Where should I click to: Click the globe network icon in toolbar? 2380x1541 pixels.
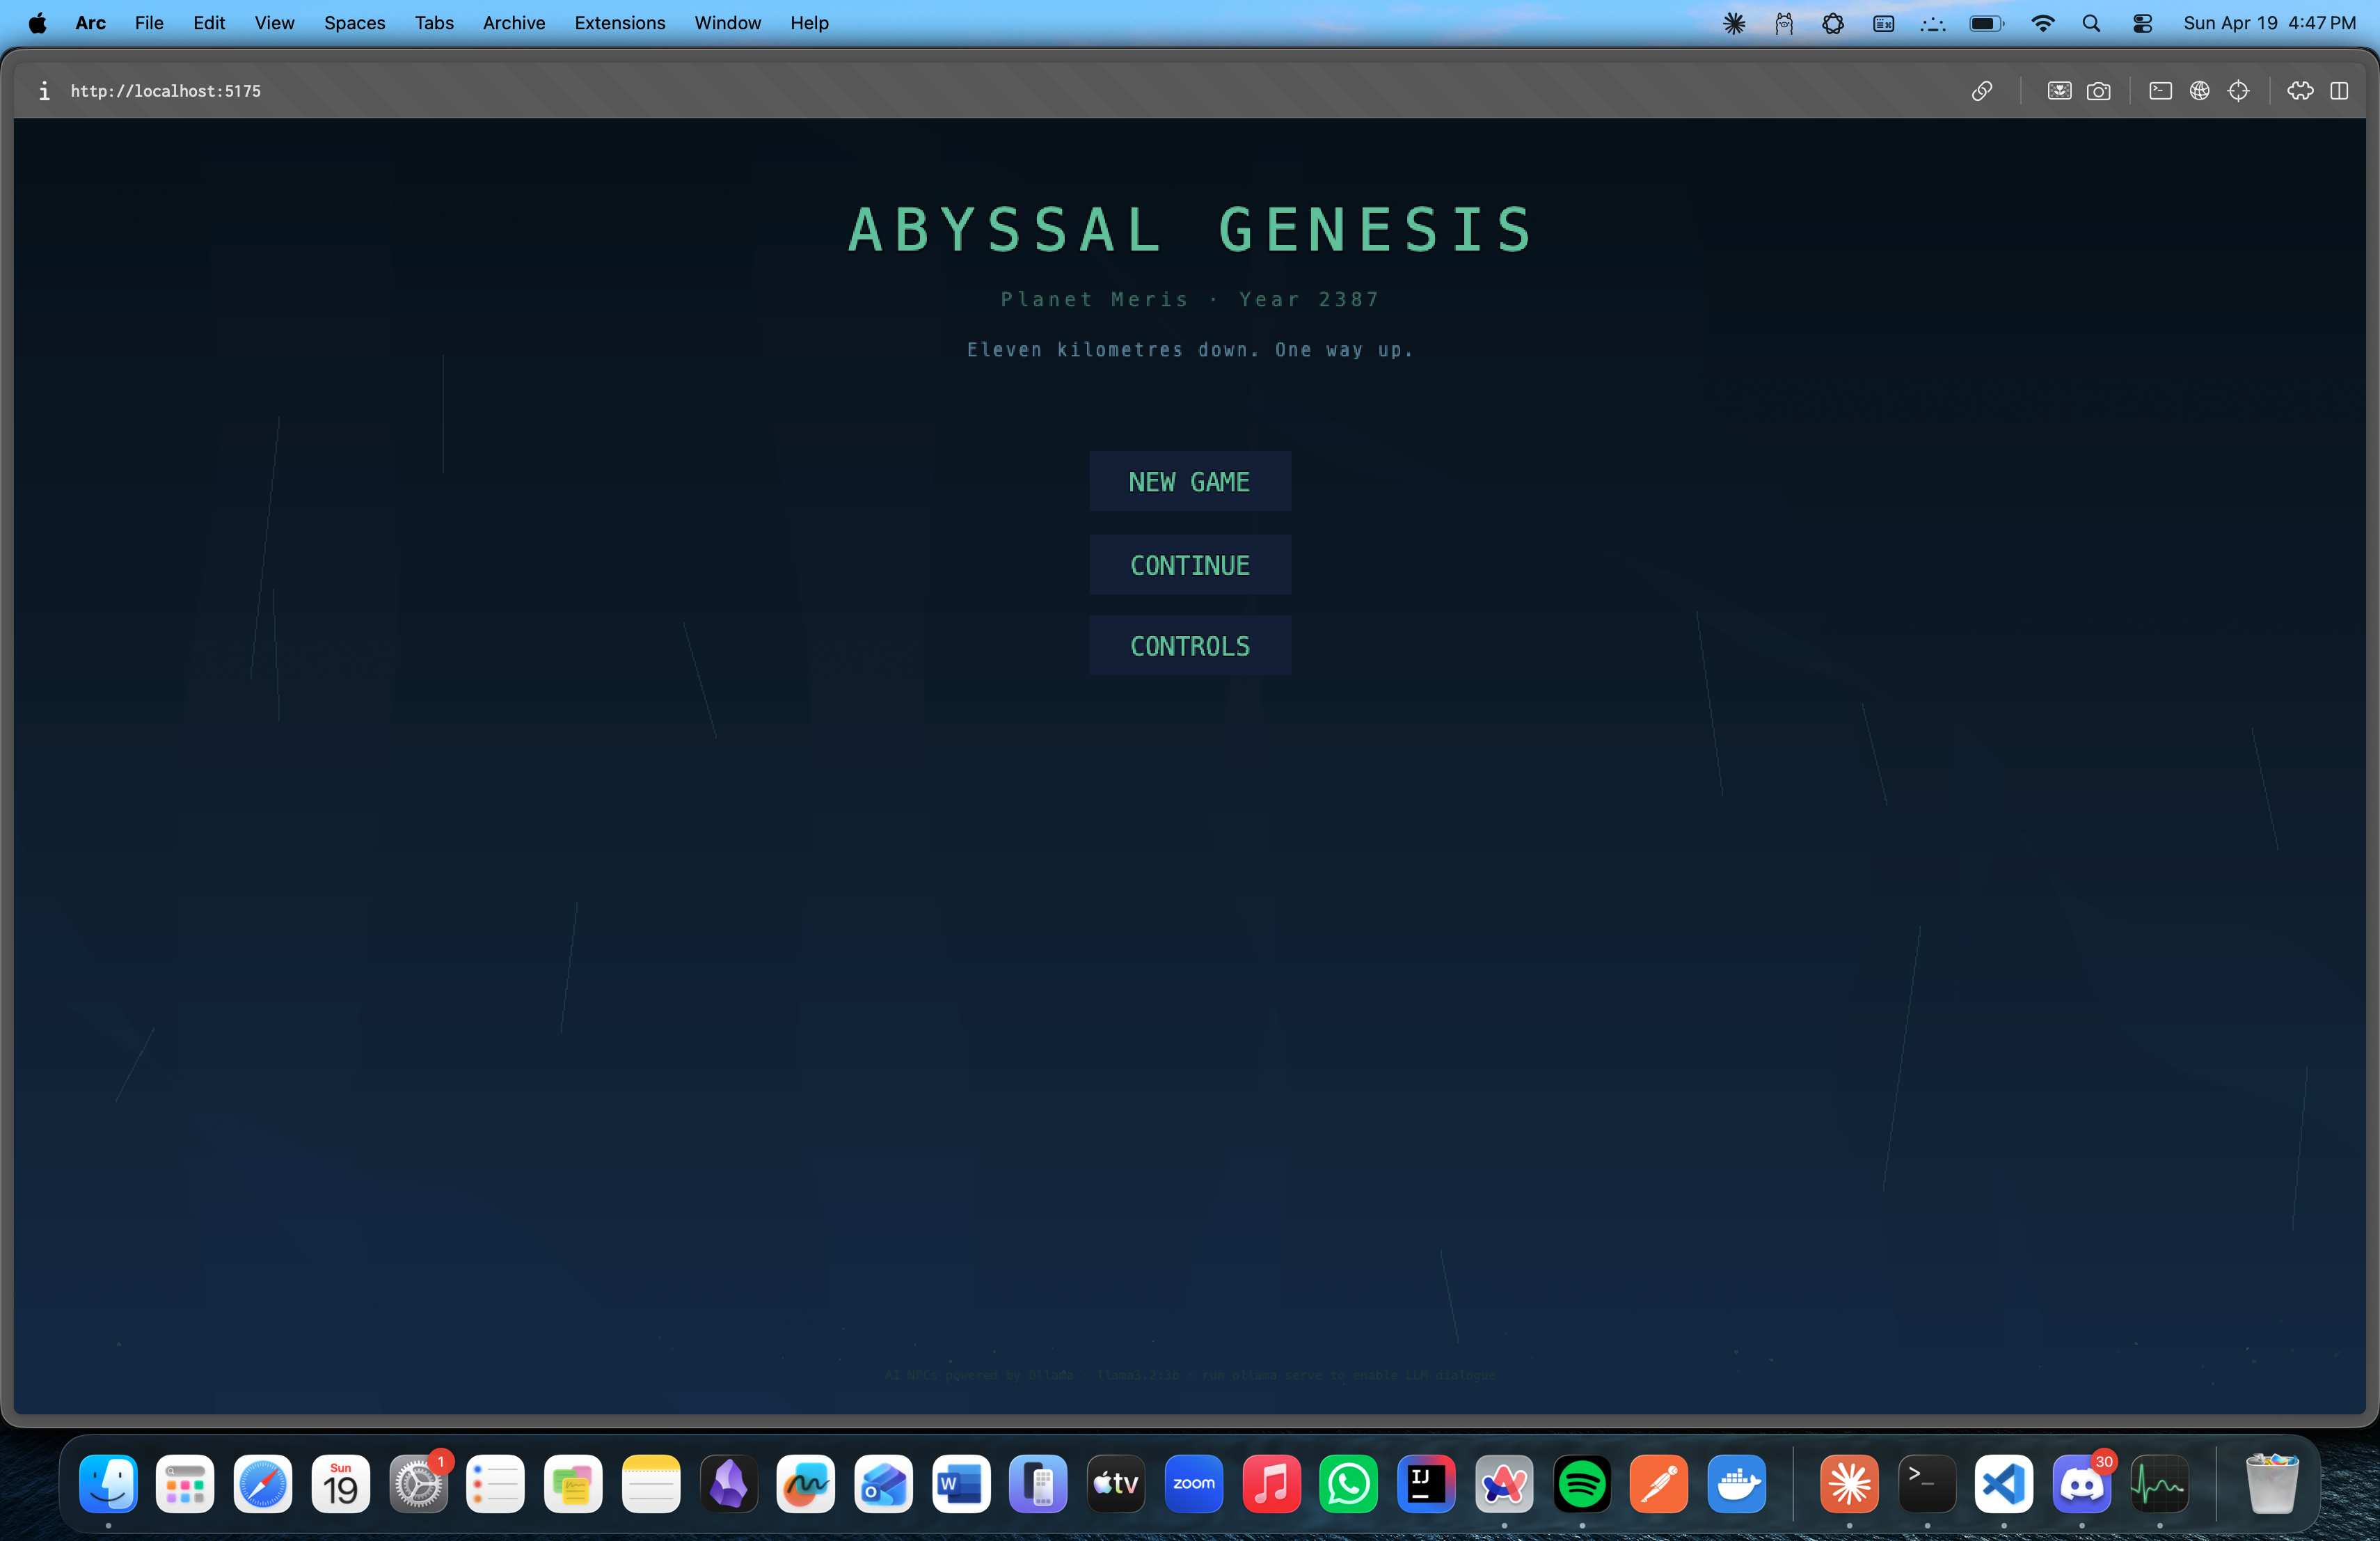pyautogui.click(x=2199, y=91)
